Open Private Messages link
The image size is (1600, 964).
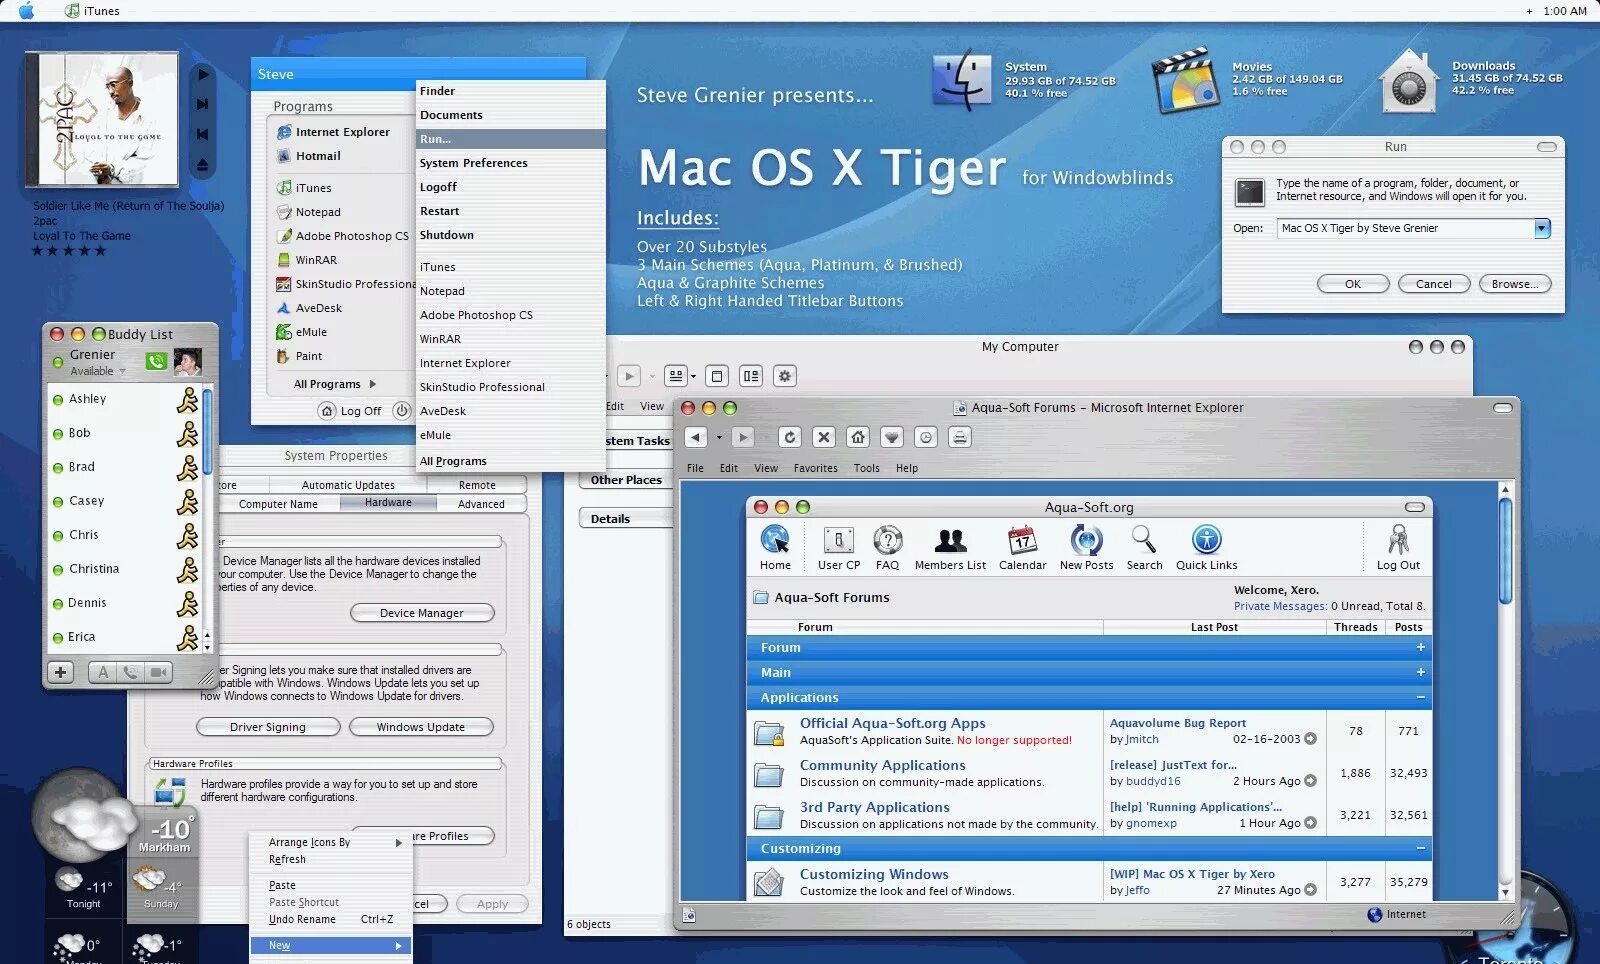coord(1280,606)
